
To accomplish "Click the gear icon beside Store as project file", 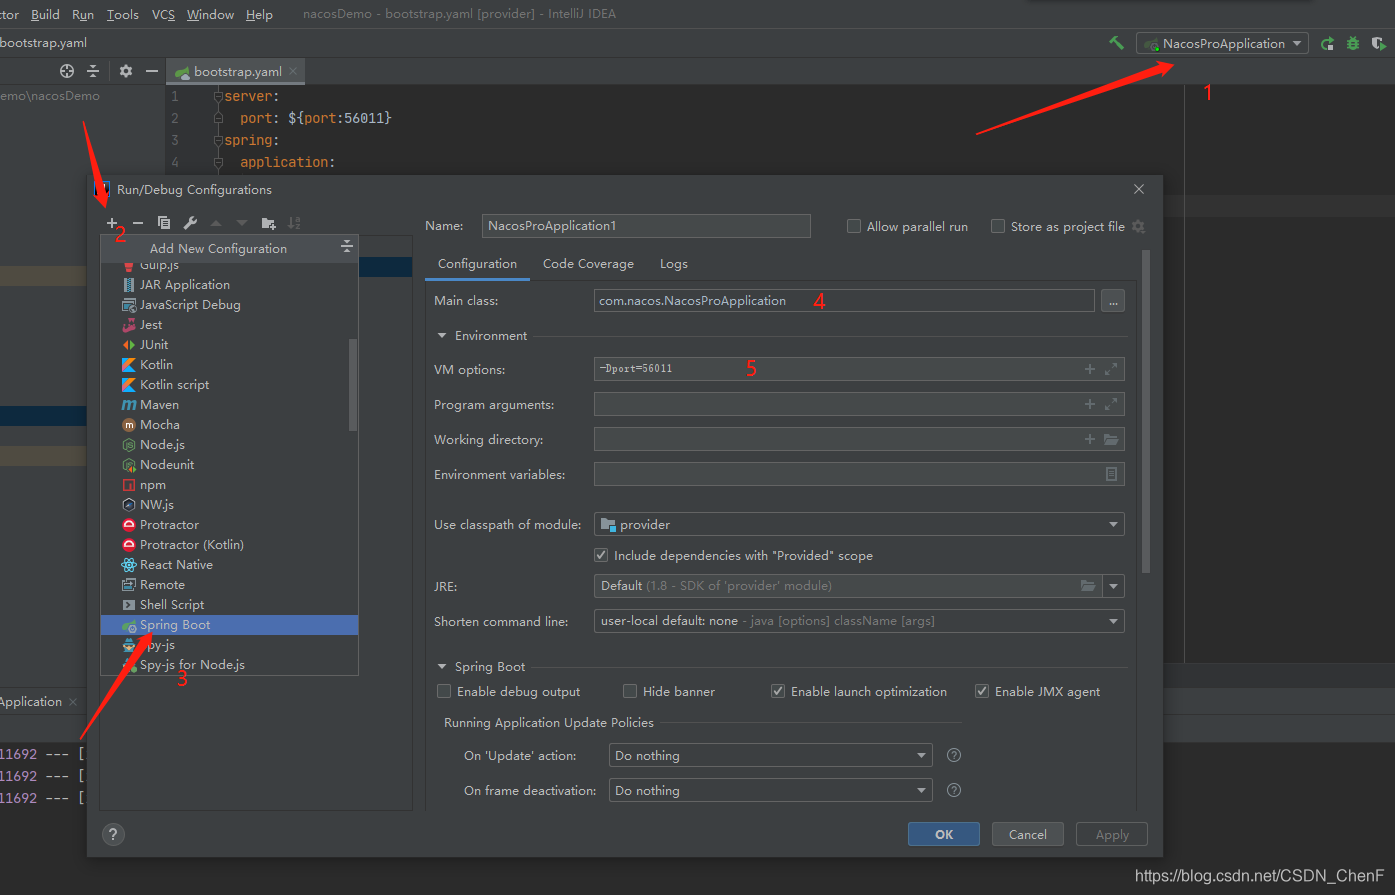I will 1138,226.
